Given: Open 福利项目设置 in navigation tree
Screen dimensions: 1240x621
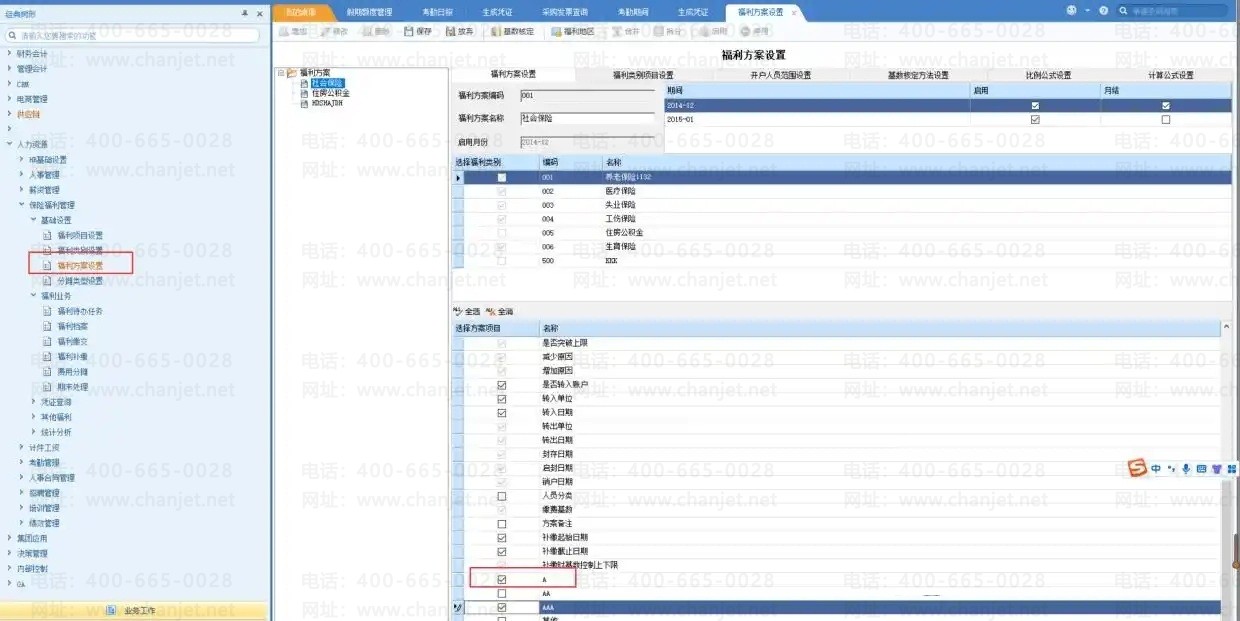Looking at the screenshot, I should [x=80, y=235].
